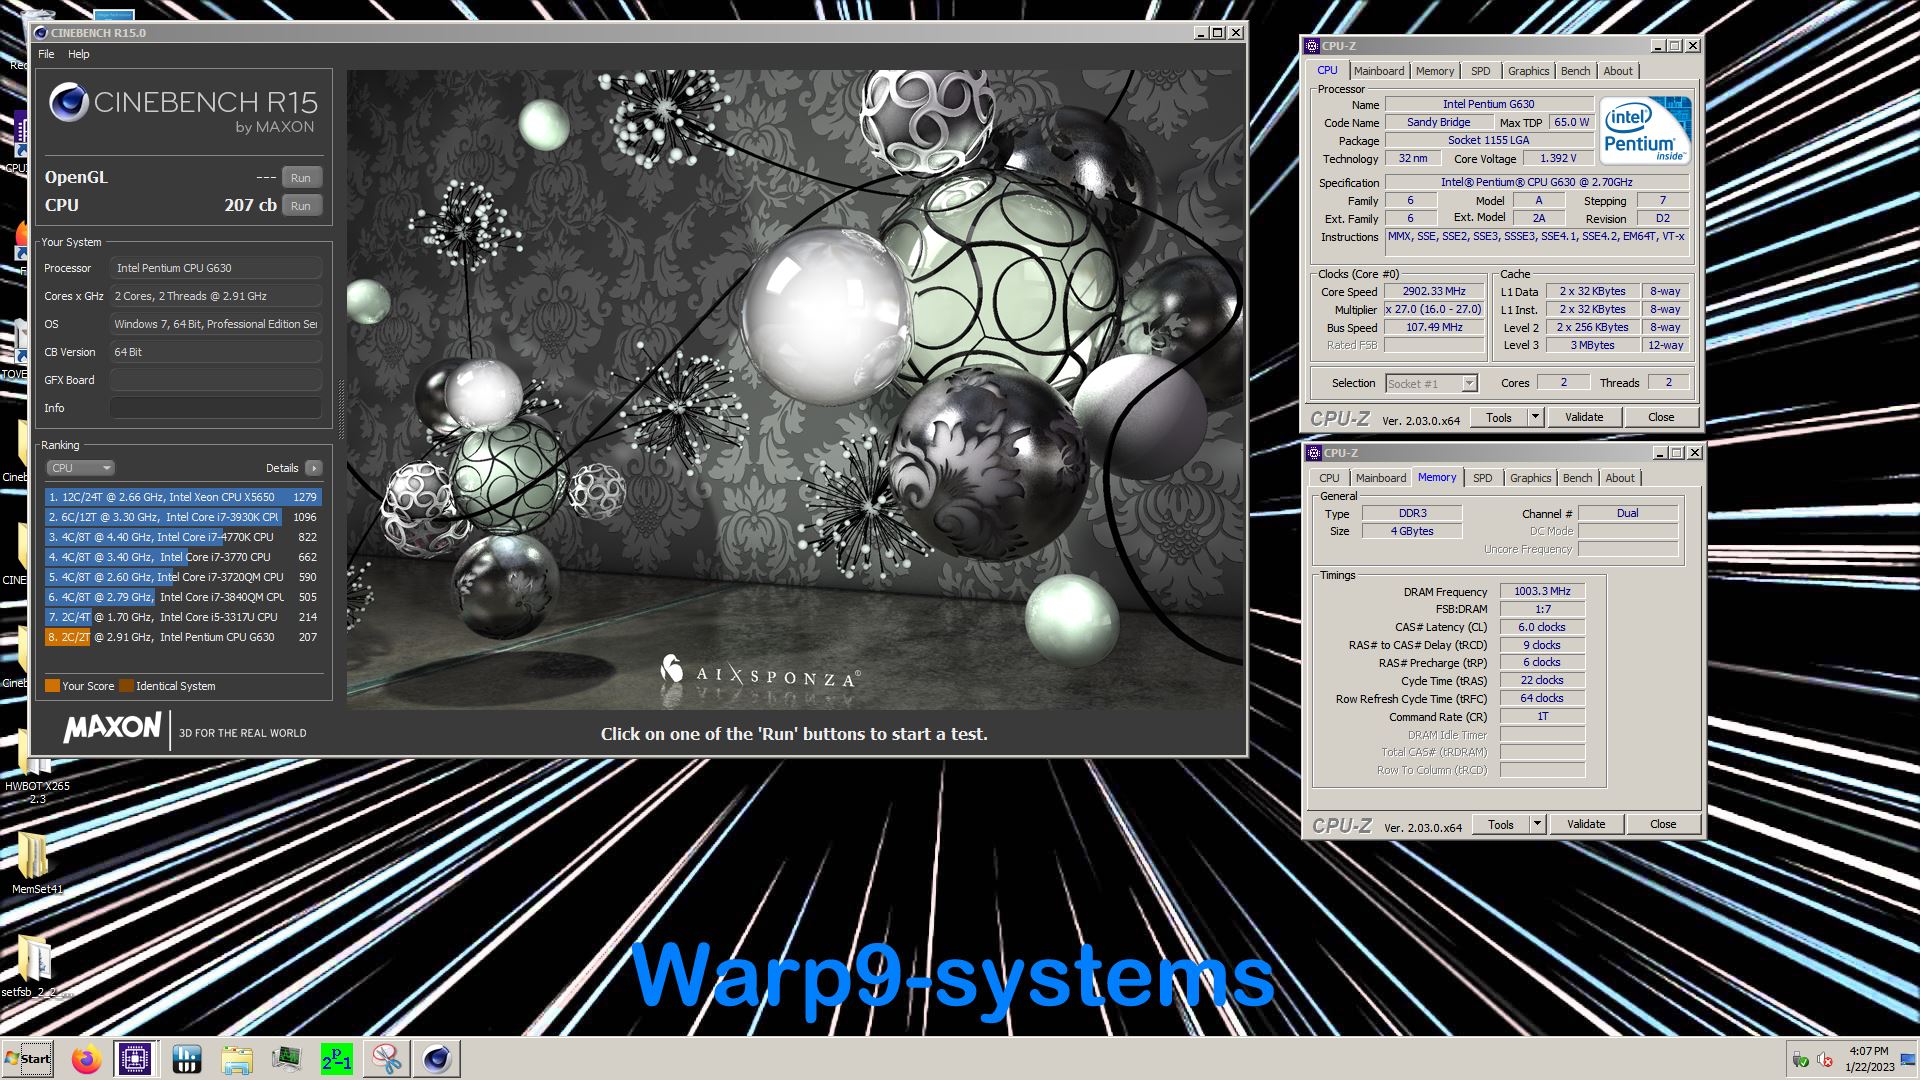Image resolution: width=1920 pixels, height=1080 pixels.
Task: Click the Cinebench R15 title bar icon
Action: (41, 33)
